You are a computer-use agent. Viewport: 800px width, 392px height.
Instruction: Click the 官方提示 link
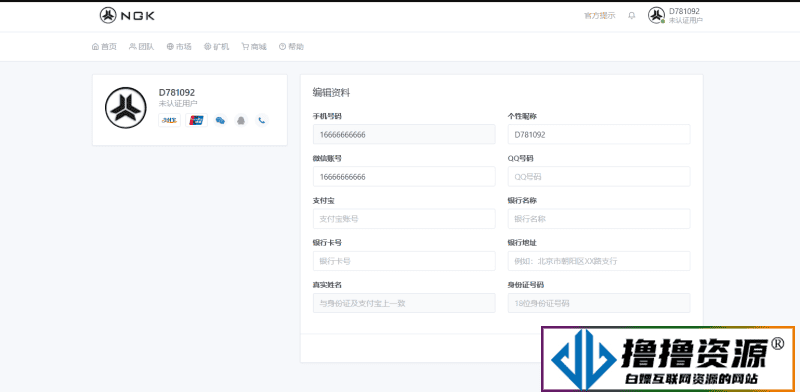[x=599, y=15]
